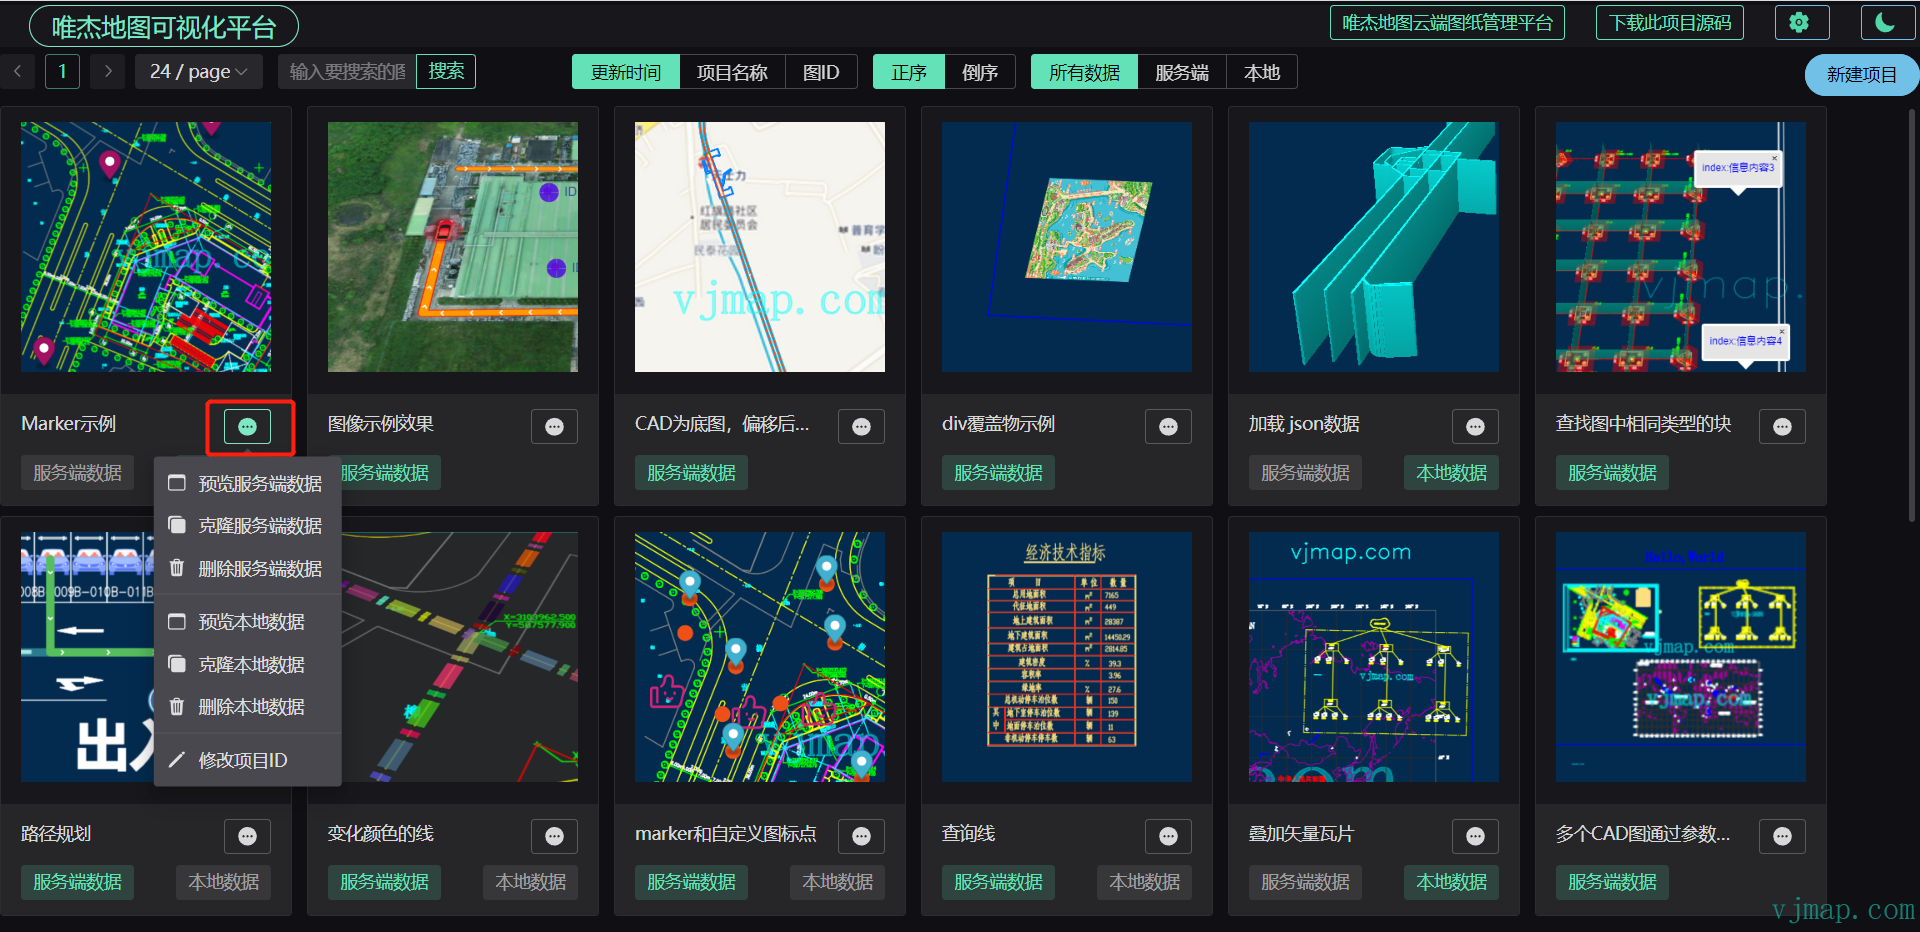Click the next page arrow
This screenshot has height=932, width=1920.
pos(107,71)
